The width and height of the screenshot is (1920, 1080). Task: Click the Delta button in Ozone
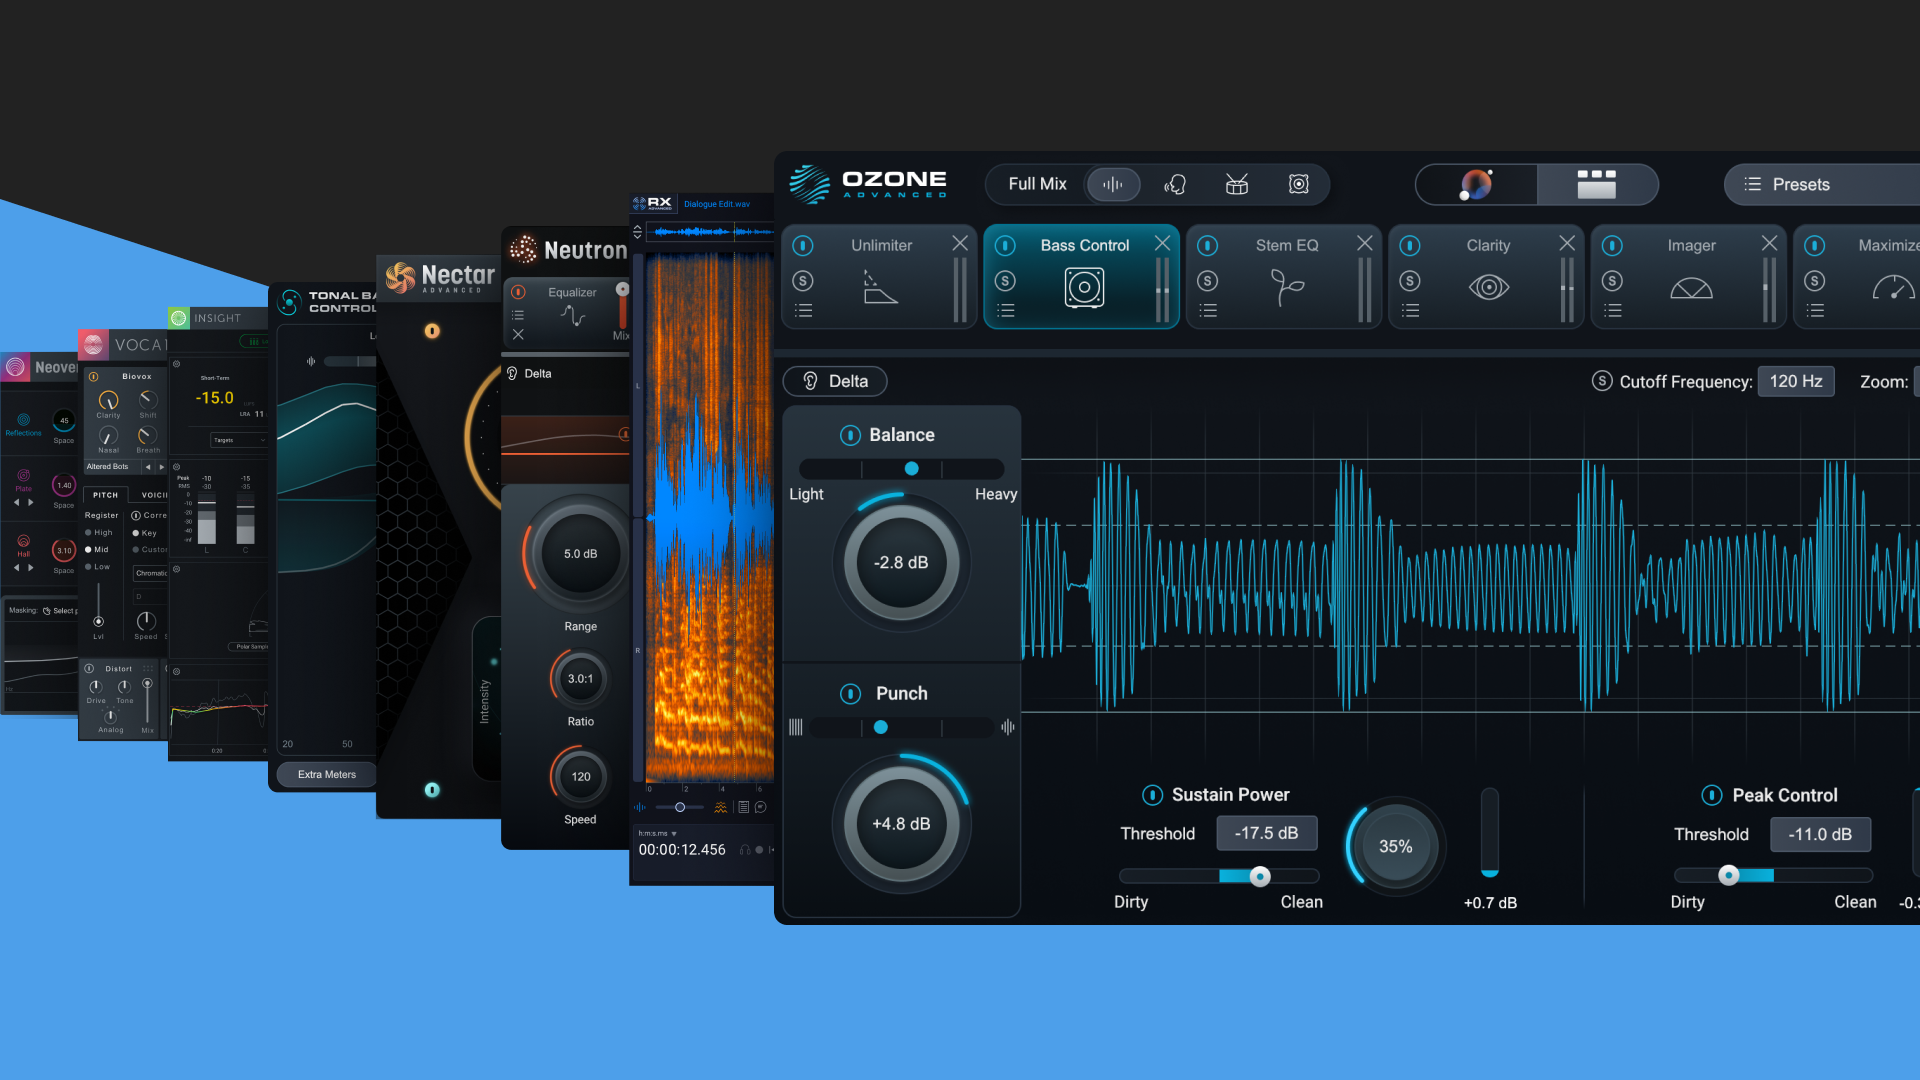coord(835,381)
